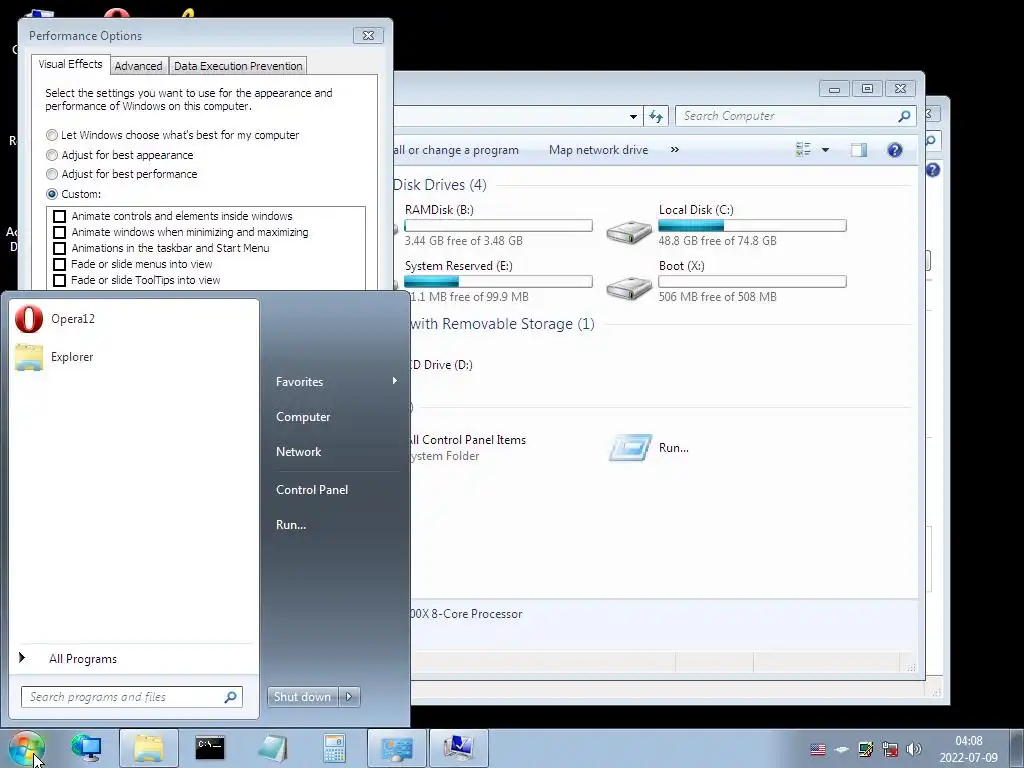Click Map network drive in toolbar

pyautogui.click(x=598, y=150)
